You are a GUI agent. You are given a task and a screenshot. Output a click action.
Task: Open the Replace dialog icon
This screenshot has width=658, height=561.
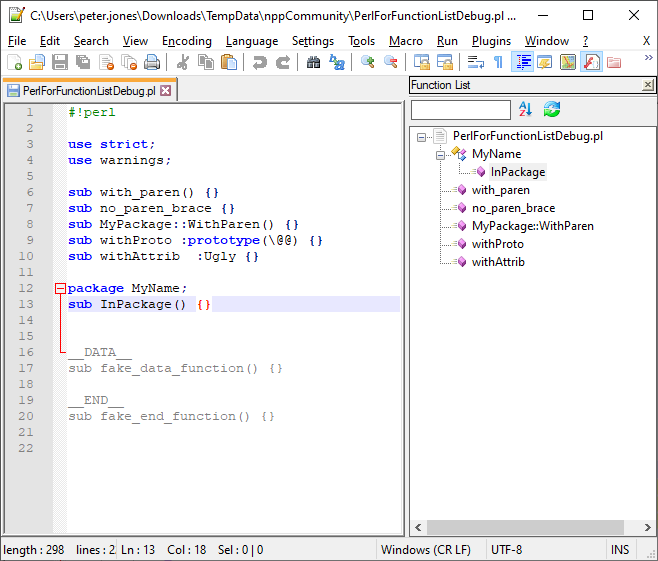point(337,63)
